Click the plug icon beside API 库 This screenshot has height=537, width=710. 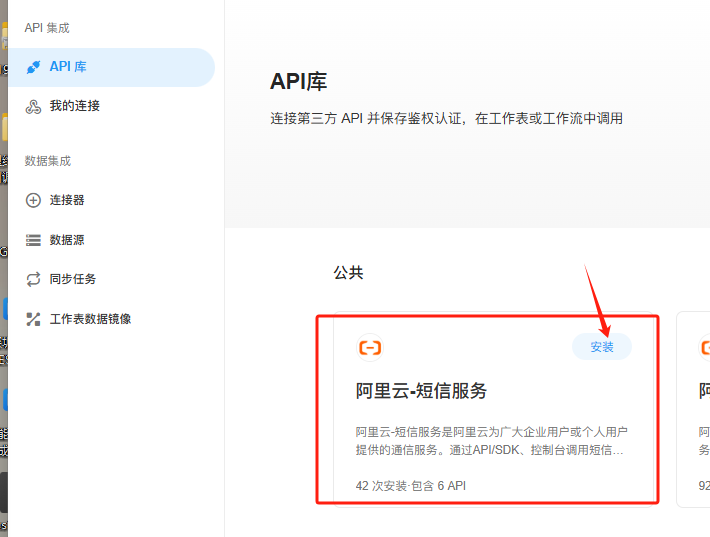(x=33, y=67)
